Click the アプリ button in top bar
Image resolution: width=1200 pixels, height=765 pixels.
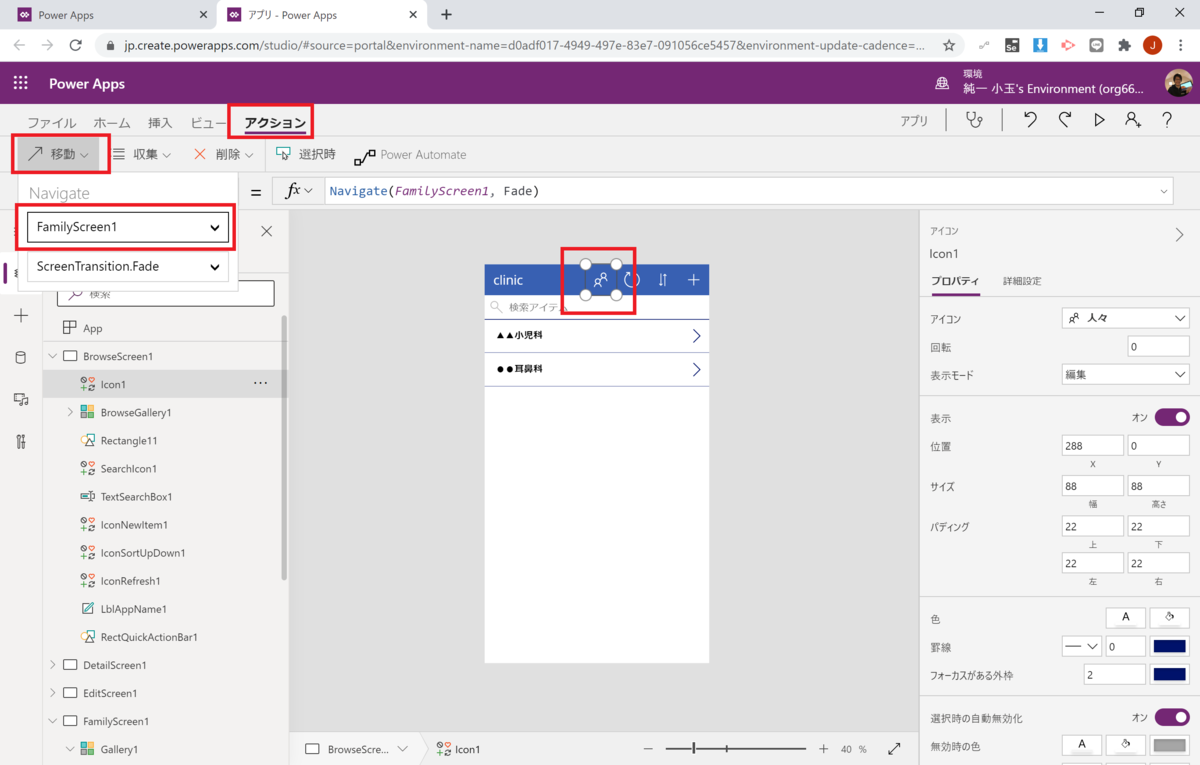914,120
